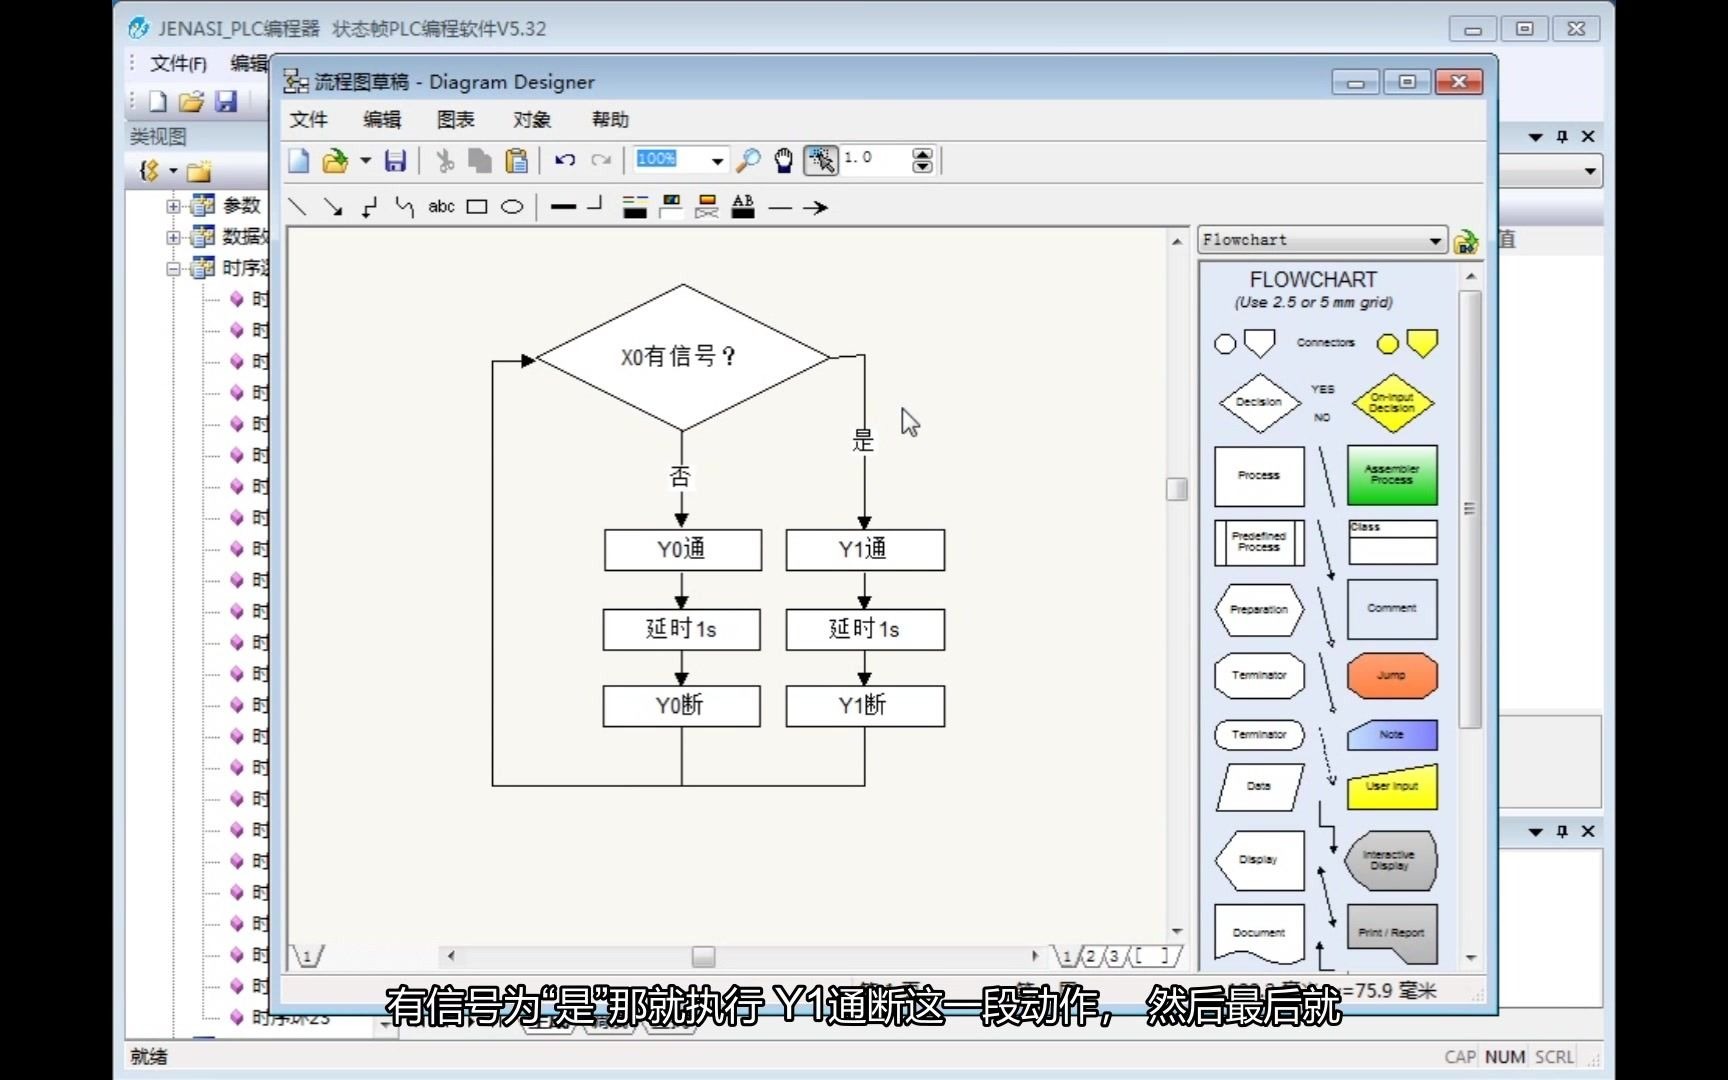Viewport: 1728px width, 1080px height.
Task: Click the horizontal scrollbar thumb of the canvas
Action: (x=704, y=957)
